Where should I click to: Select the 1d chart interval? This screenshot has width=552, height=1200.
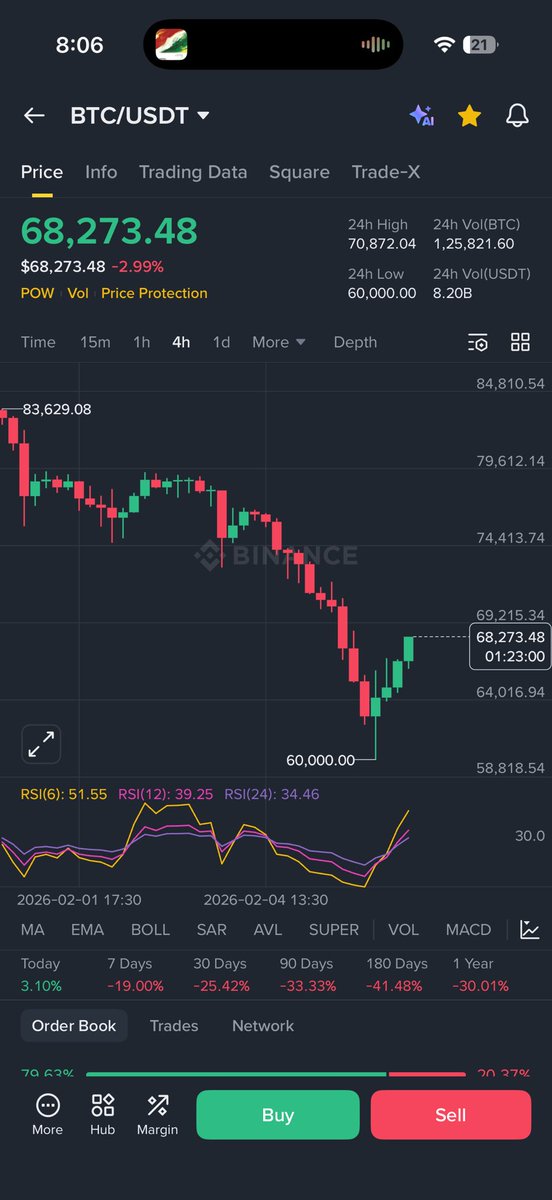coord(221,342)
